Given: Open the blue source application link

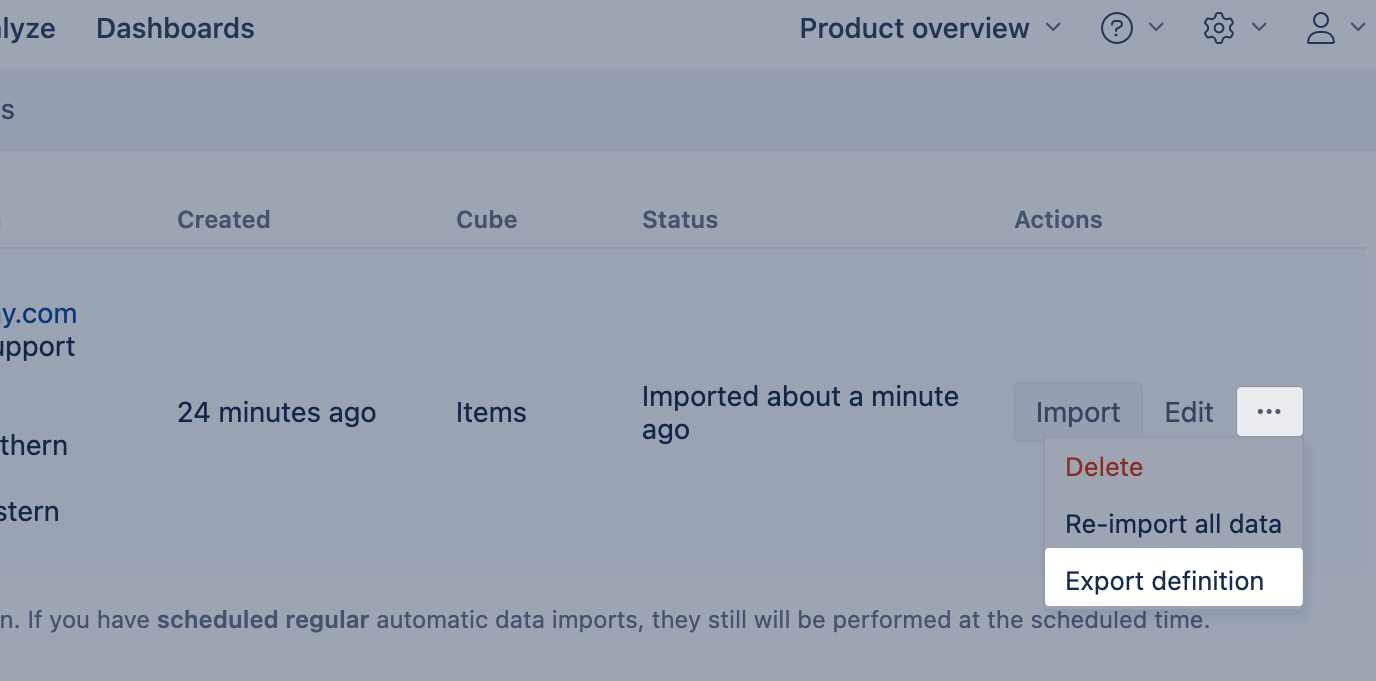Looking at the screenshot, I should click(40, 314).
